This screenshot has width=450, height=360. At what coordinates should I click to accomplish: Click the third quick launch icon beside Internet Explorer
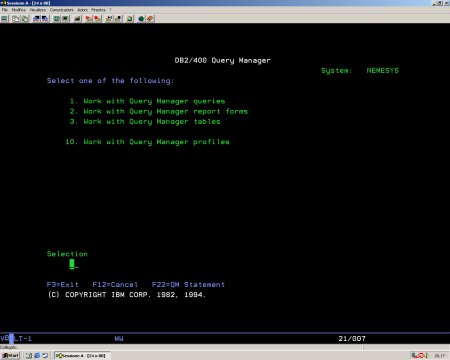(x=45, y=356)
